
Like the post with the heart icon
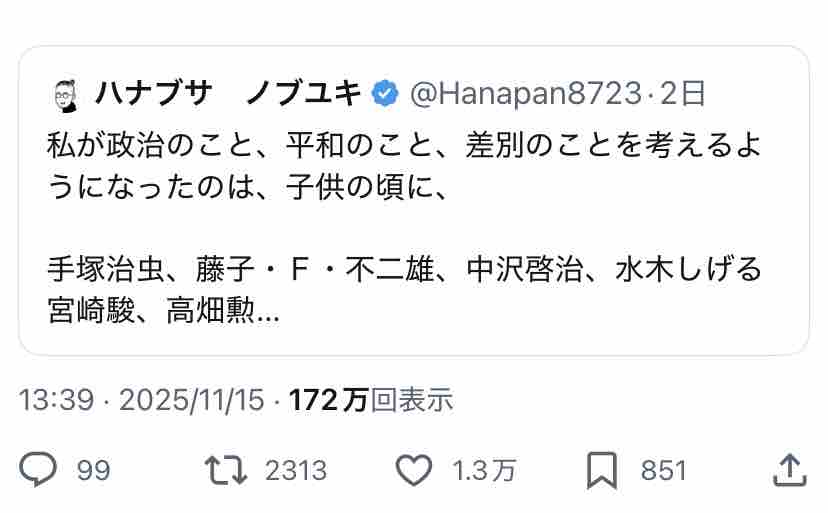click(413, 470)
